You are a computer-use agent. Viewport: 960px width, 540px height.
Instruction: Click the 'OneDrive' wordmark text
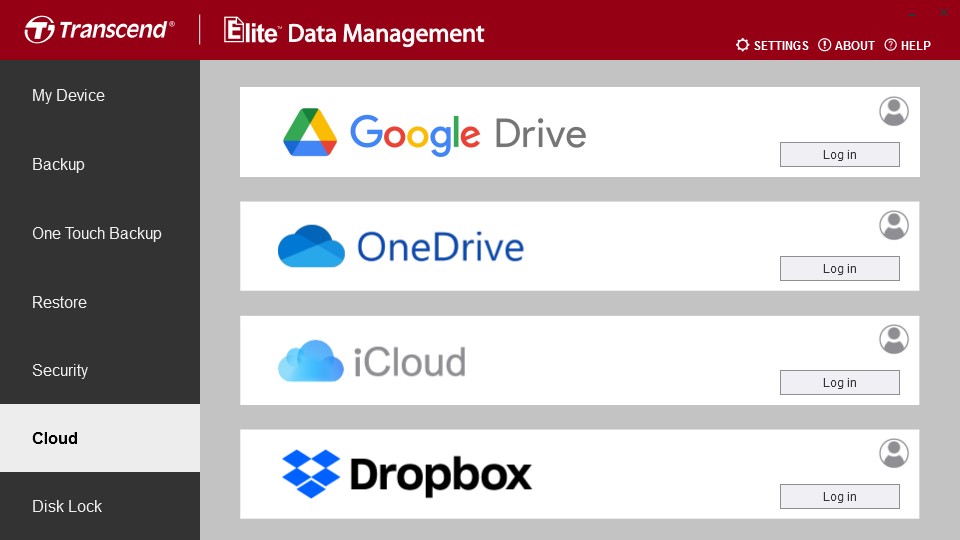pos(440,247)
